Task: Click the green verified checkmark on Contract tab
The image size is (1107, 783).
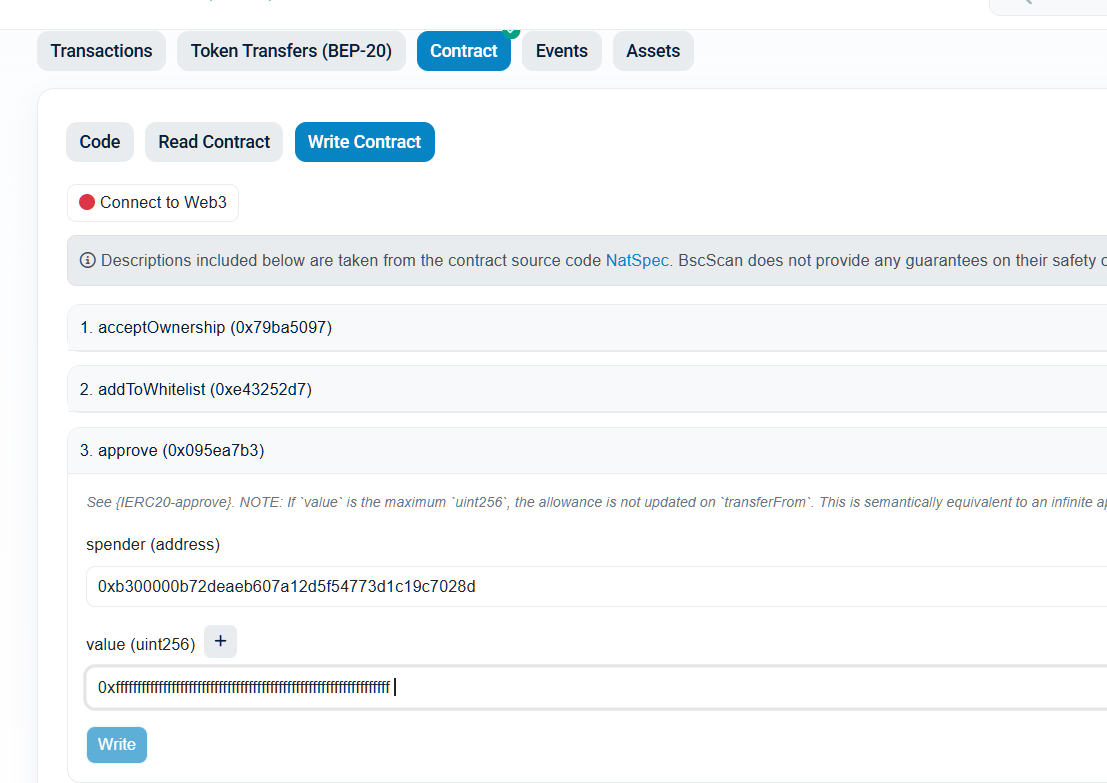Action: coord(511,32)
